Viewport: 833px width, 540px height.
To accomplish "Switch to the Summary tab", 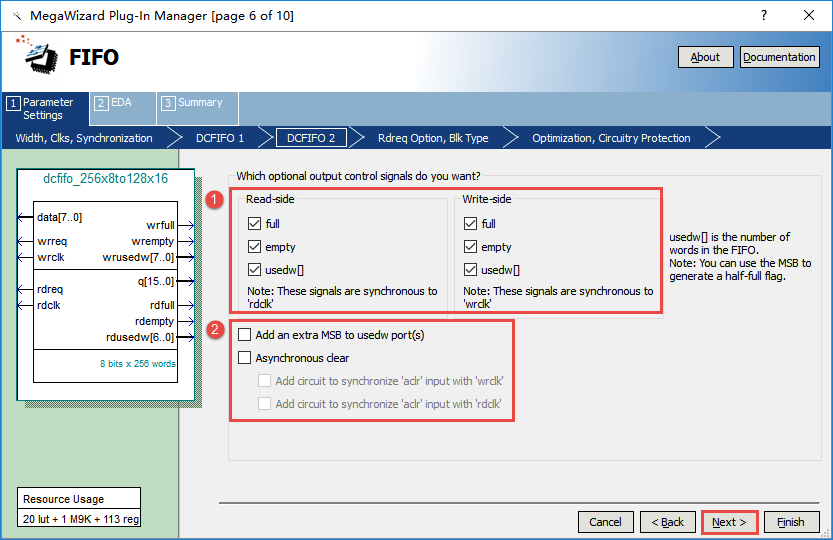I will pyautogui.click(x=198, y=108).
